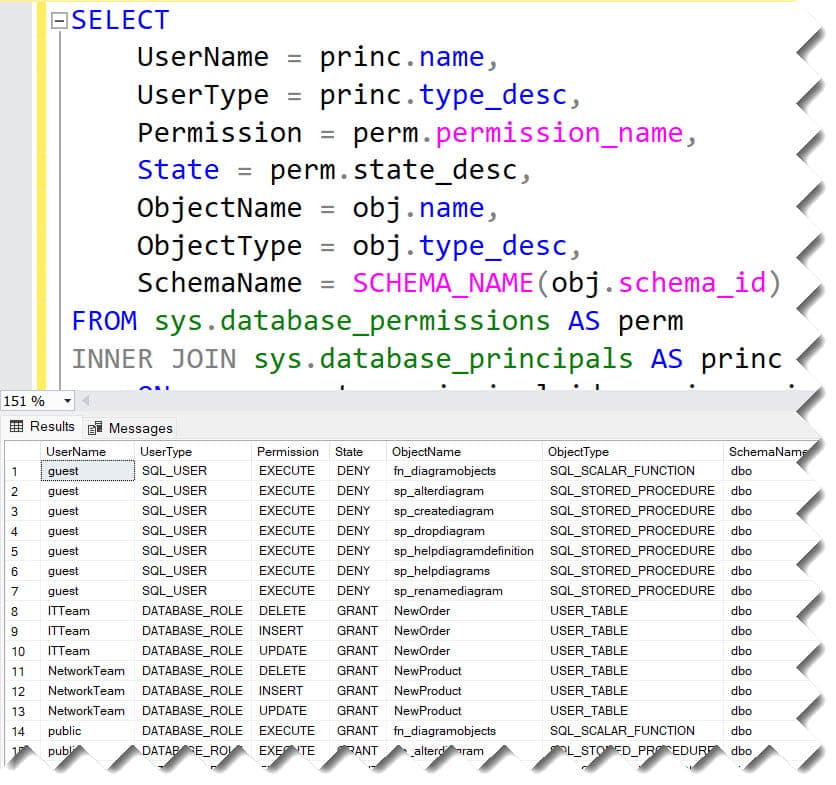This screenshot has height=785, width=836.
Task: Click the State column header
Action: coord(351,451)
